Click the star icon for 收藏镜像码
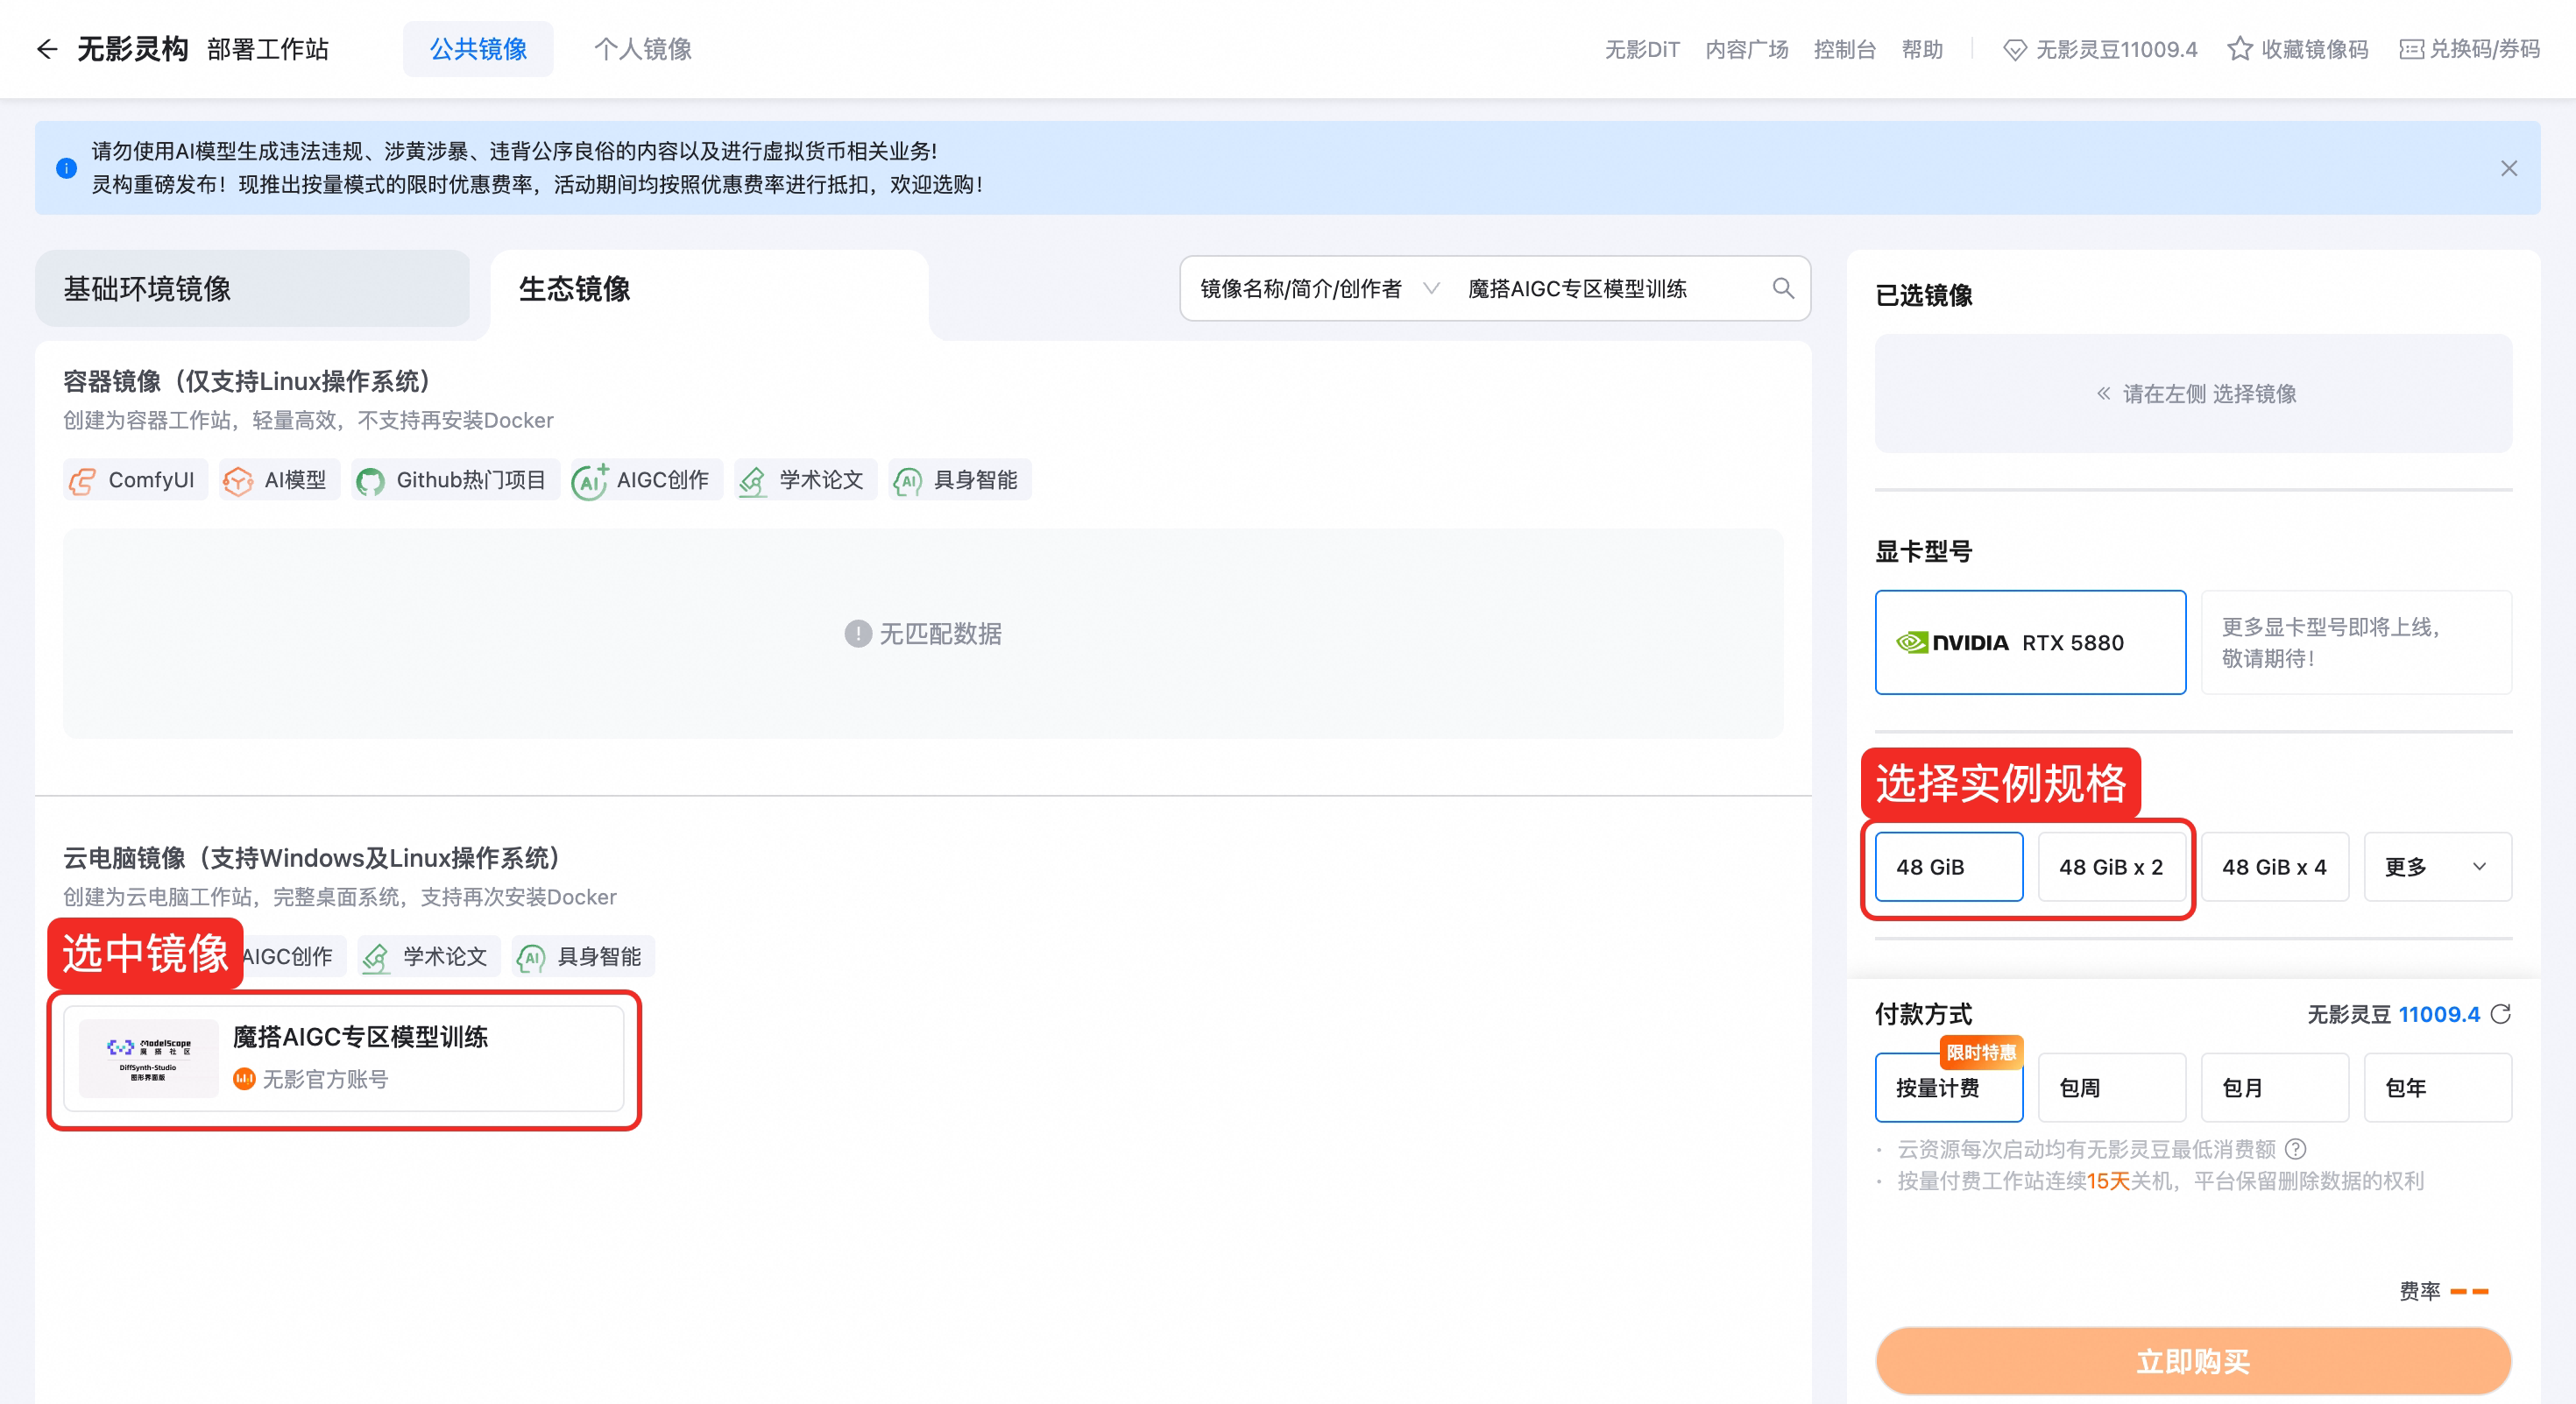 click(2240, 49)
